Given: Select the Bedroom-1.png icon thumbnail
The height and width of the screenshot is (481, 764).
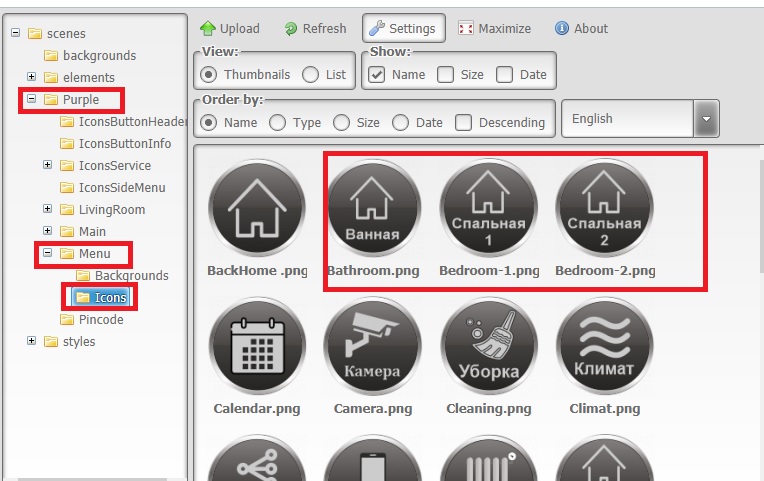Looking at the screenshot, I should [489, 208].
